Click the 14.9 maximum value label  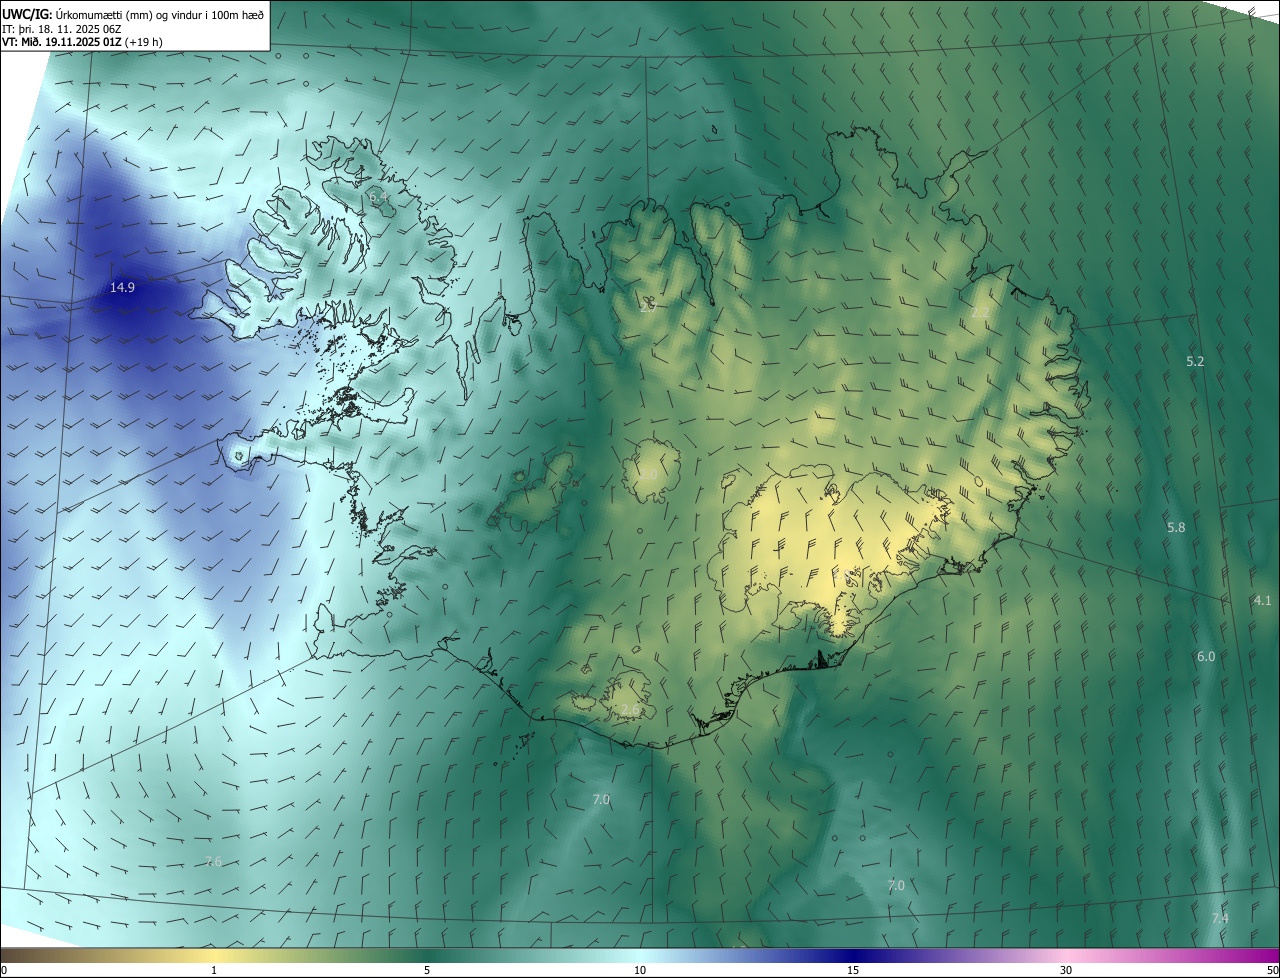122,287
